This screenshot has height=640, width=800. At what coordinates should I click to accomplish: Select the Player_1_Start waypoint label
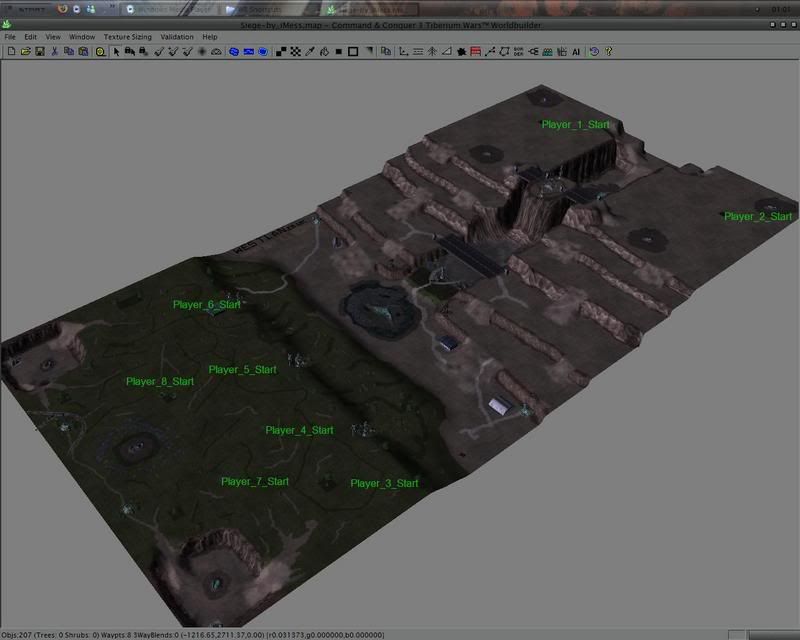(575, 125)
